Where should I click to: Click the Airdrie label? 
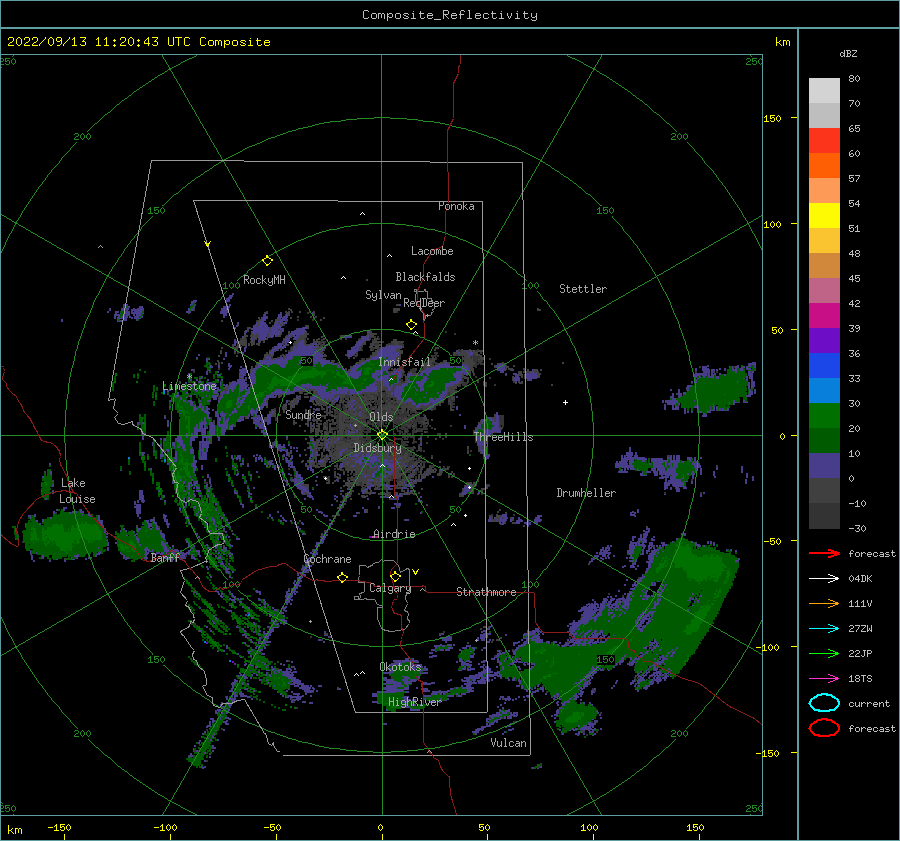tap(394, 534)
